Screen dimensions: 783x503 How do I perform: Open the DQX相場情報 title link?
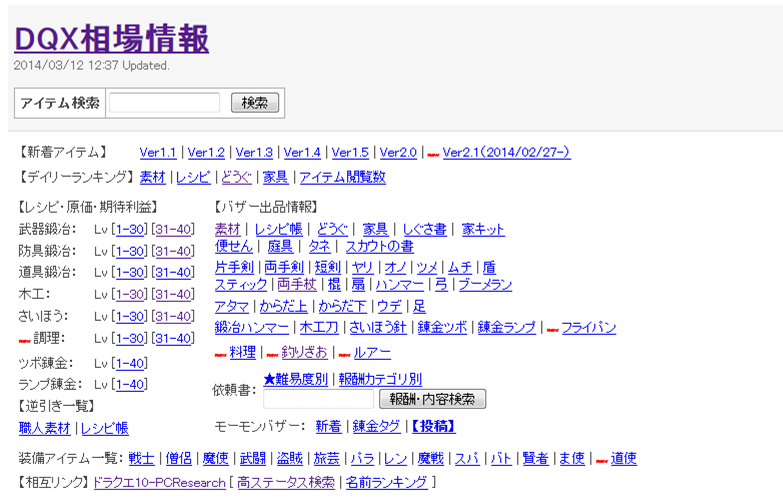coord(111,39)
